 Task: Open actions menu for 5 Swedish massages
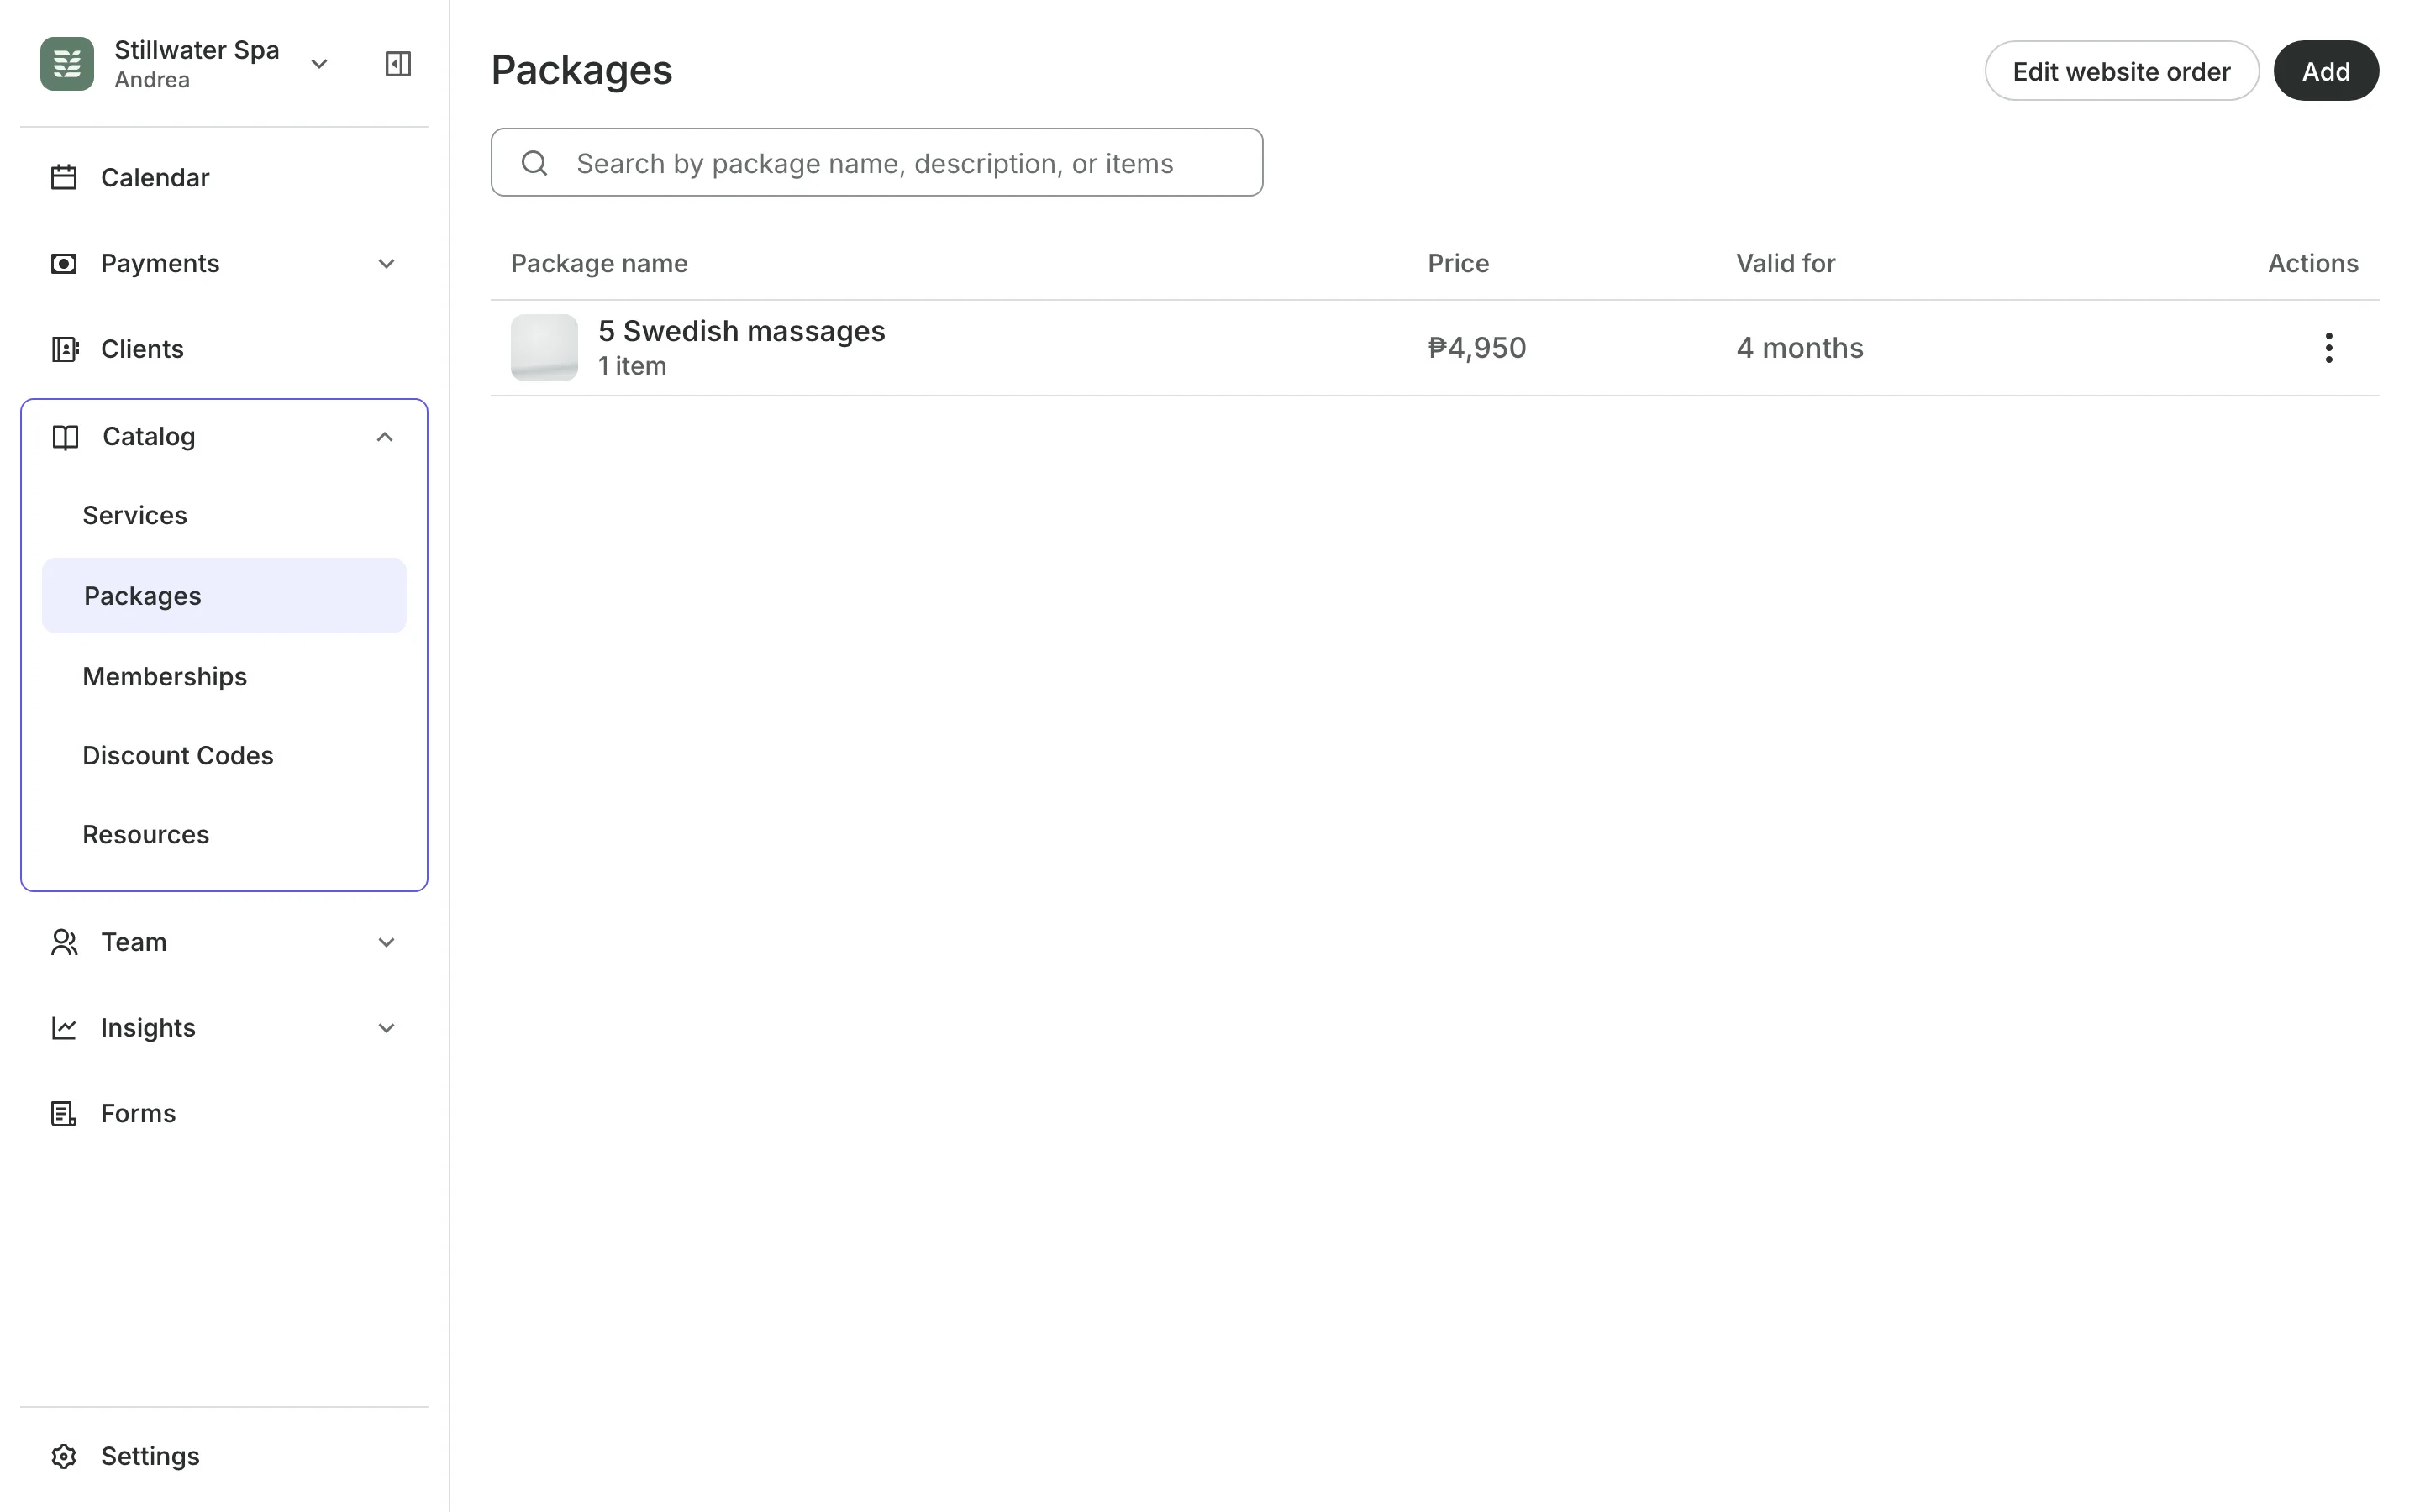[2328, 348]
